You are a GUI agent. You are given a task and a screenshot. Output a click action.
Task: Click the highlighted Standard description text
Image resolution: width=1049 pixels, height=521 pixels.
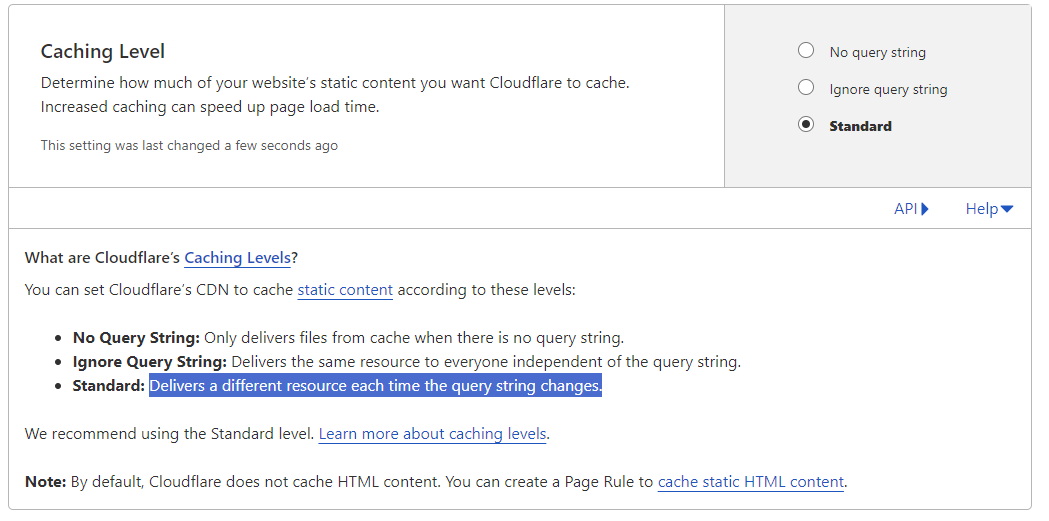tap(375, 386)
